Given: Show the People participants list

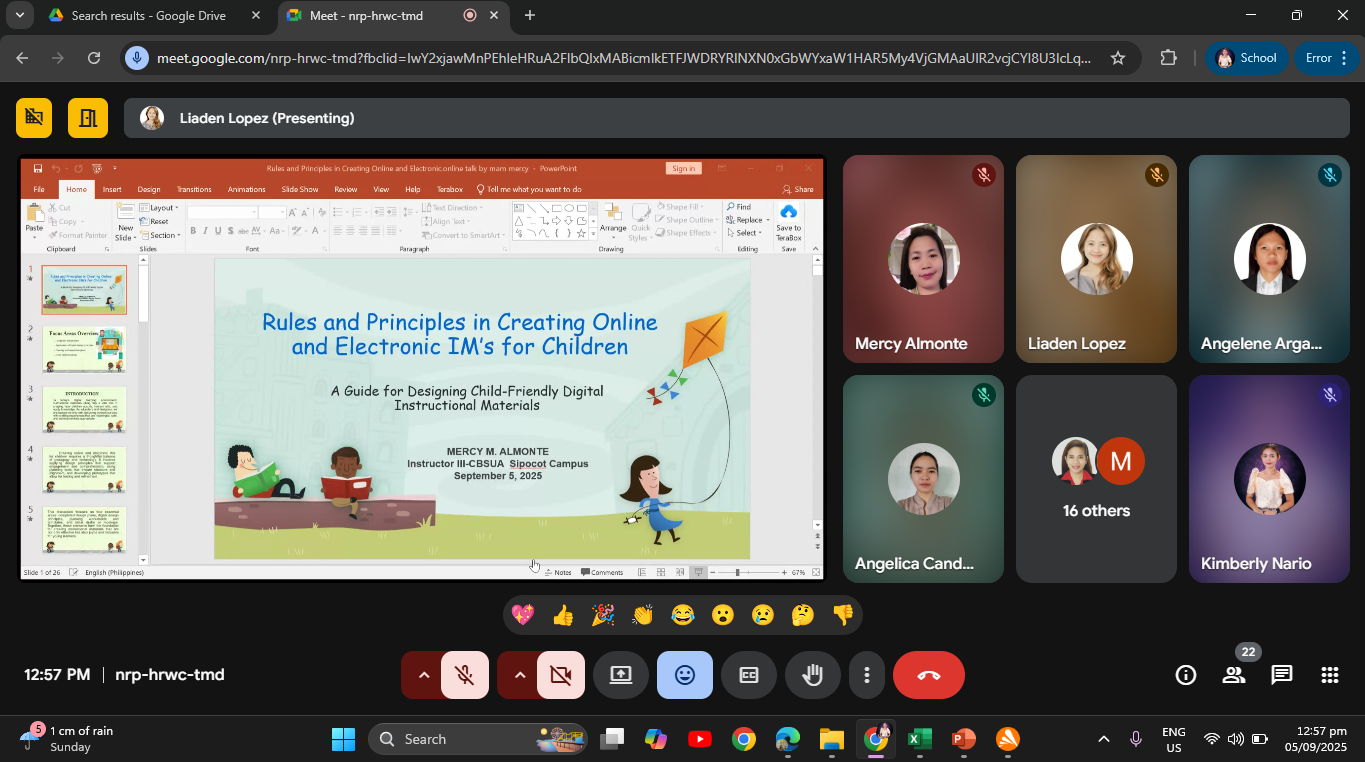Looking at the screenshot, I should coord(1233,675).
